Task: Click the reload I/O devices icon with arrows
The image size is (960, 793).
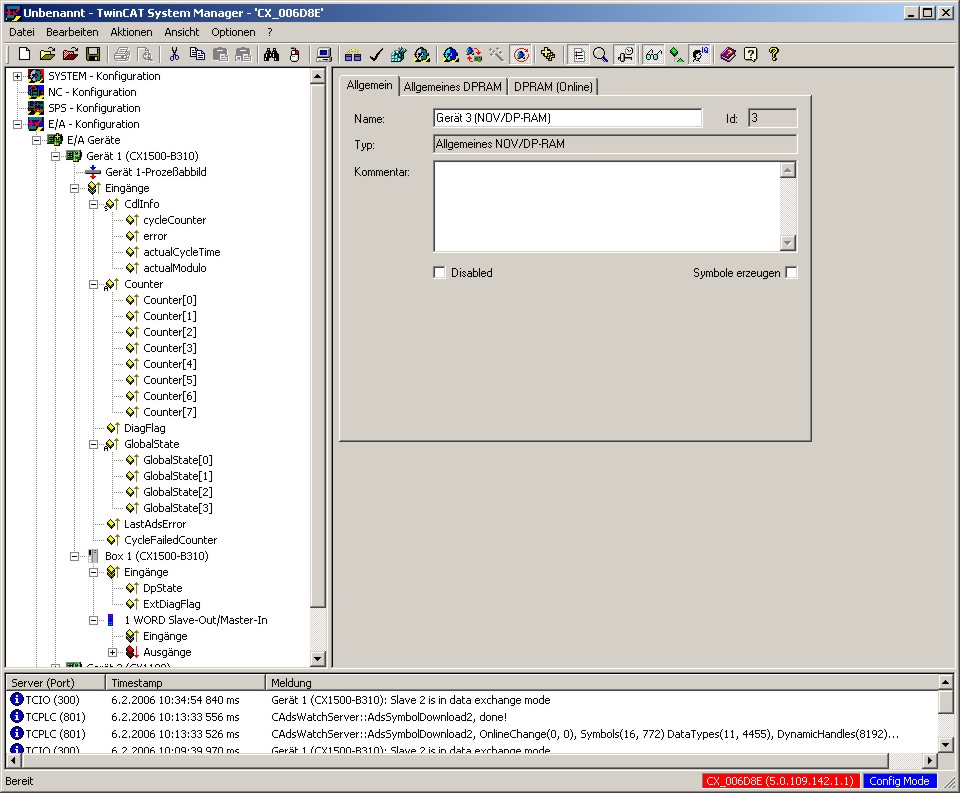Action: coord(473,54)
